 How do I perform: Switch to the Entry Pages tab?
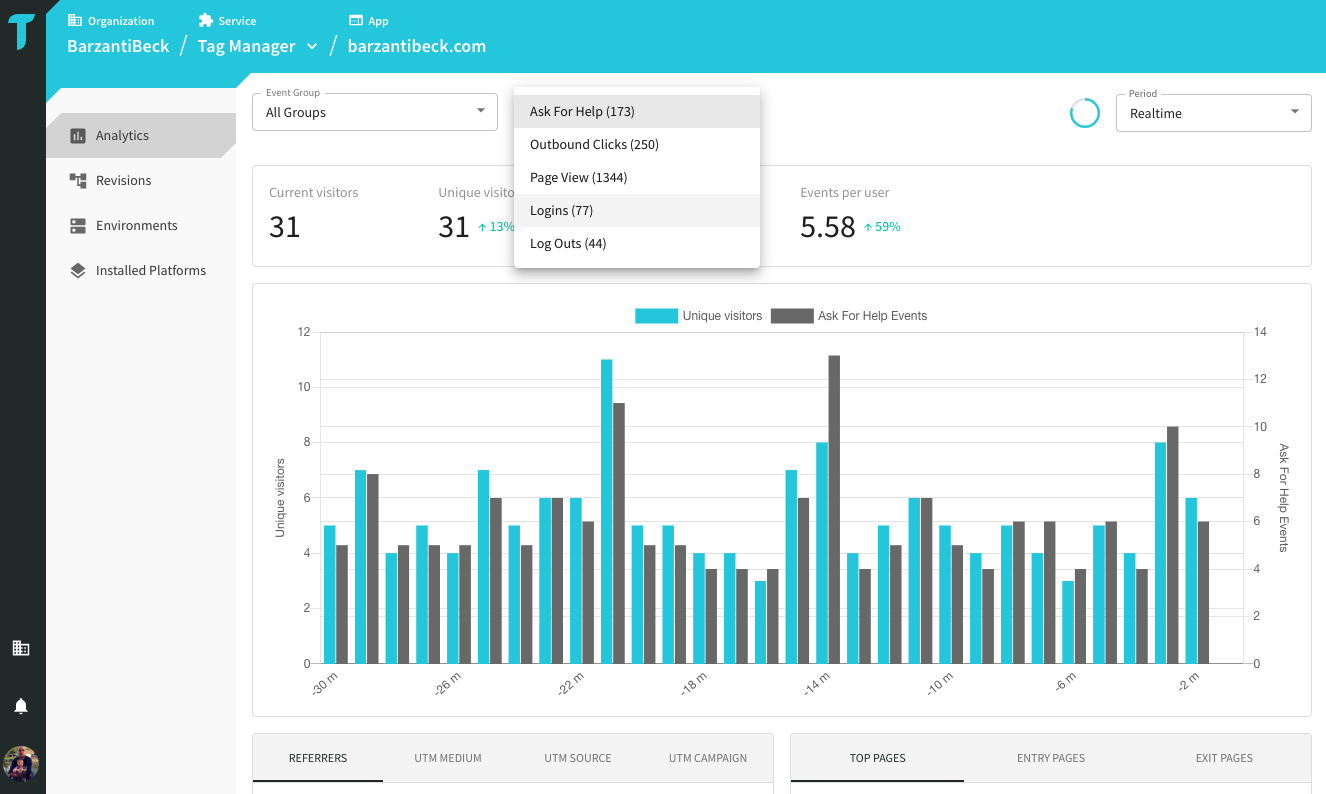point(1051,758)
